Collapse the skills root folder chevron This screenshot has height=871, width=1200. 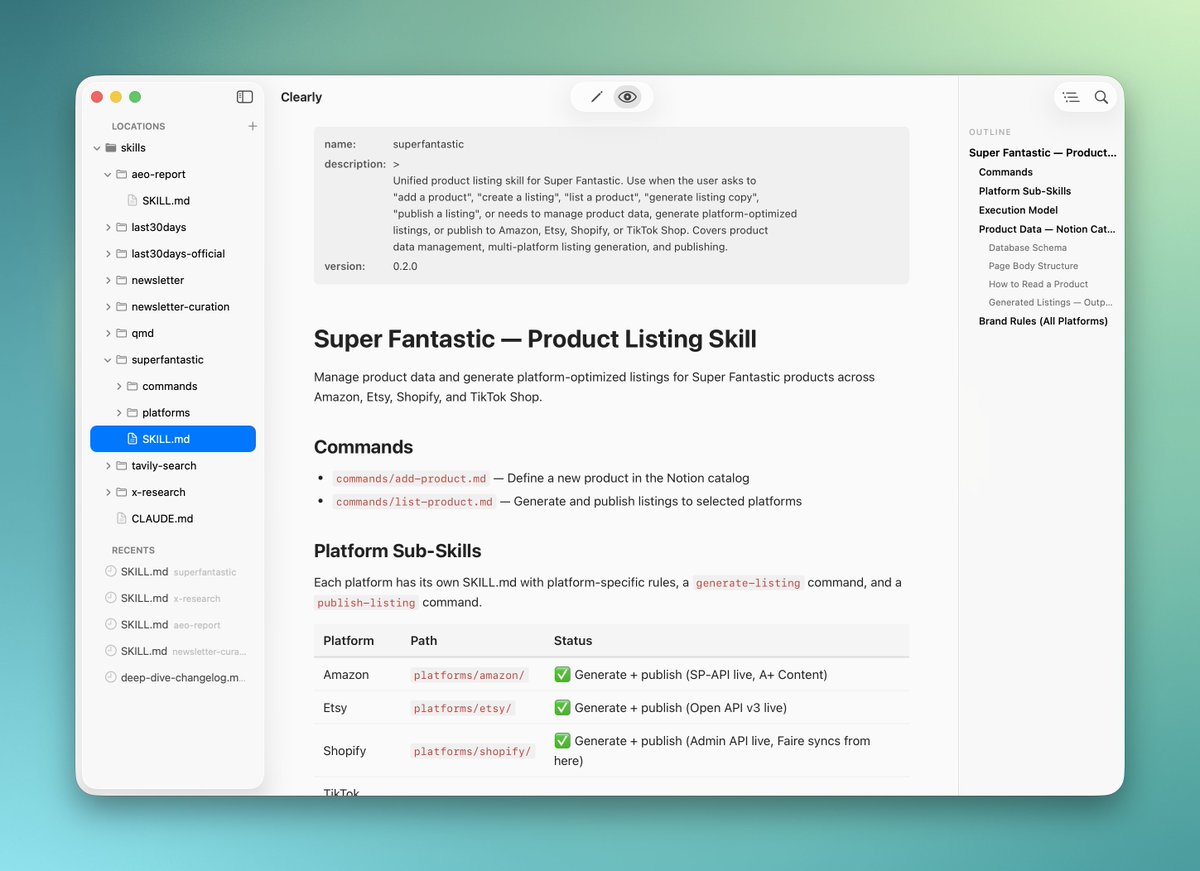[x=97, y=148]
